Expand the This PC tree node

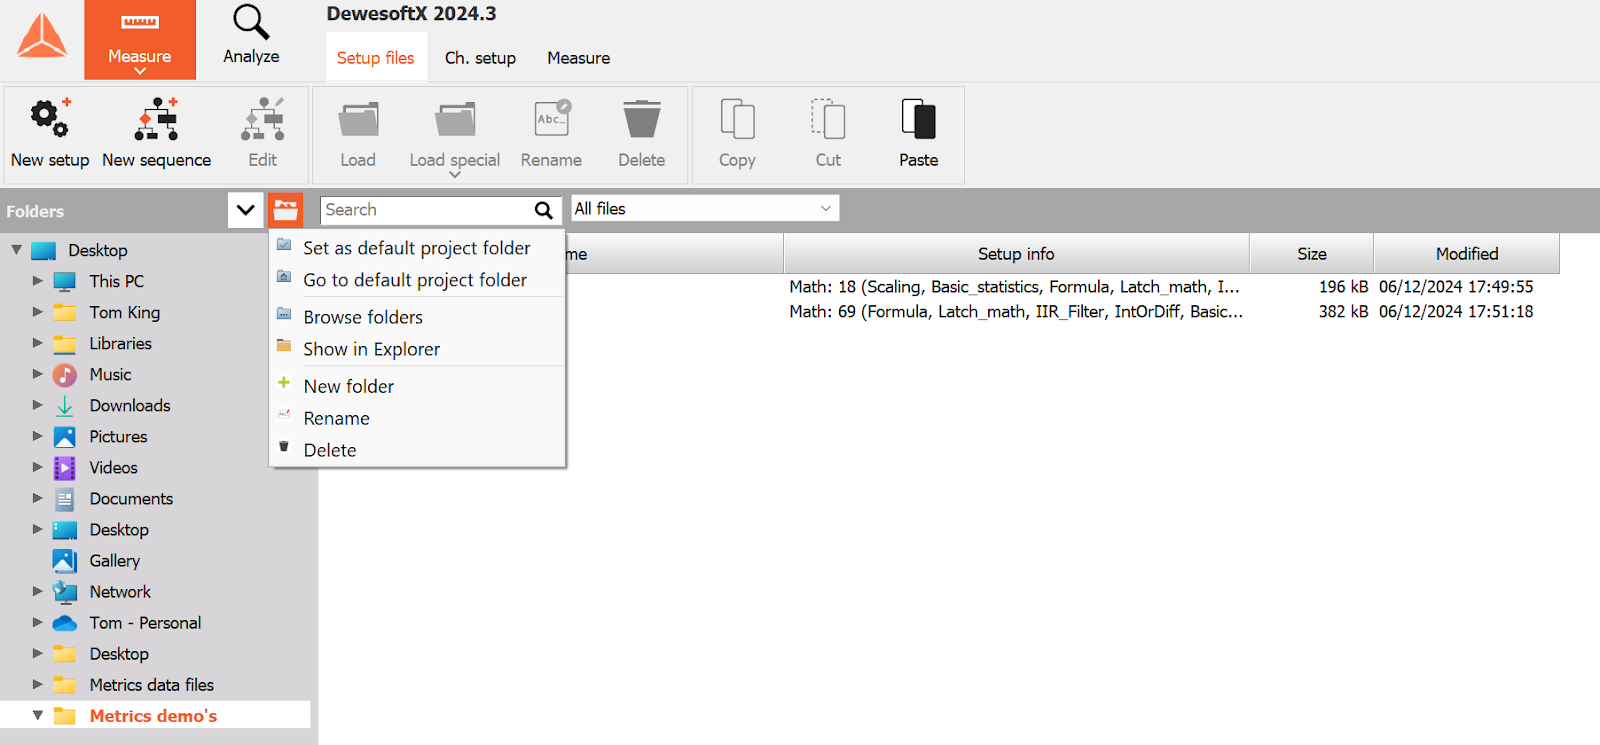point(38,281)
